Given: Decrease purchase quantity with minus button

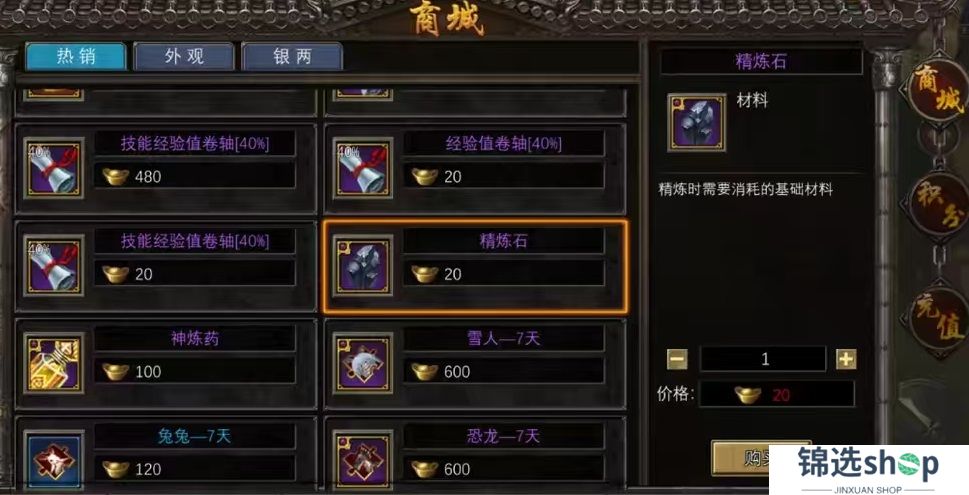Looking at the screenshot, I should (x=677, y=359).
